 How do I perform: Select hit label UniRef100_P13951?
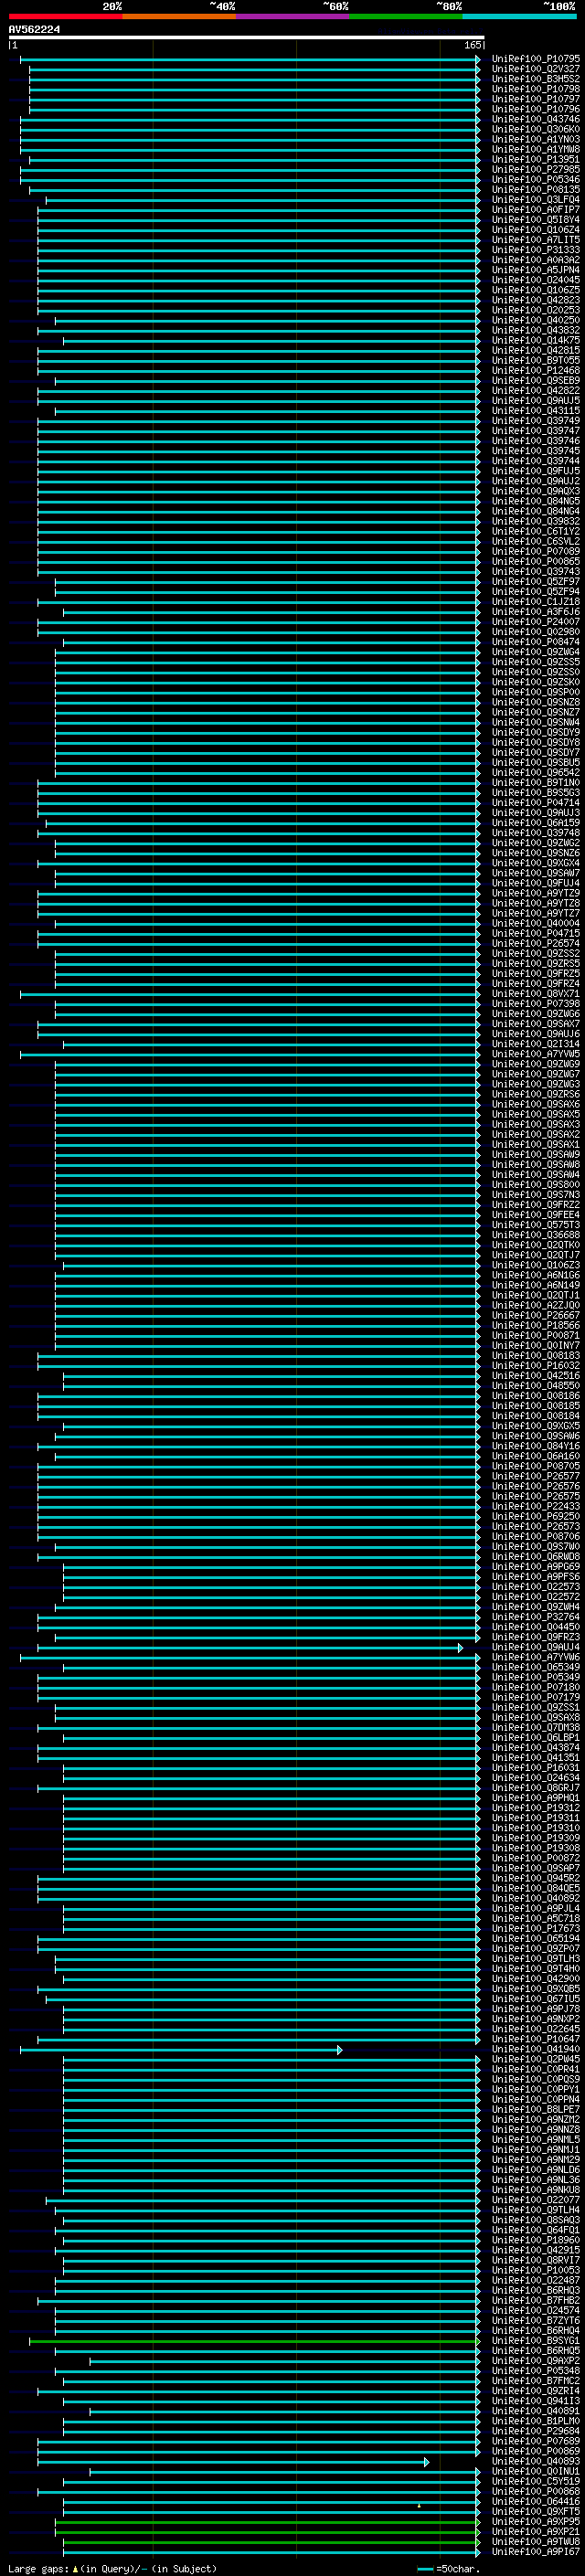coord(535,159)
